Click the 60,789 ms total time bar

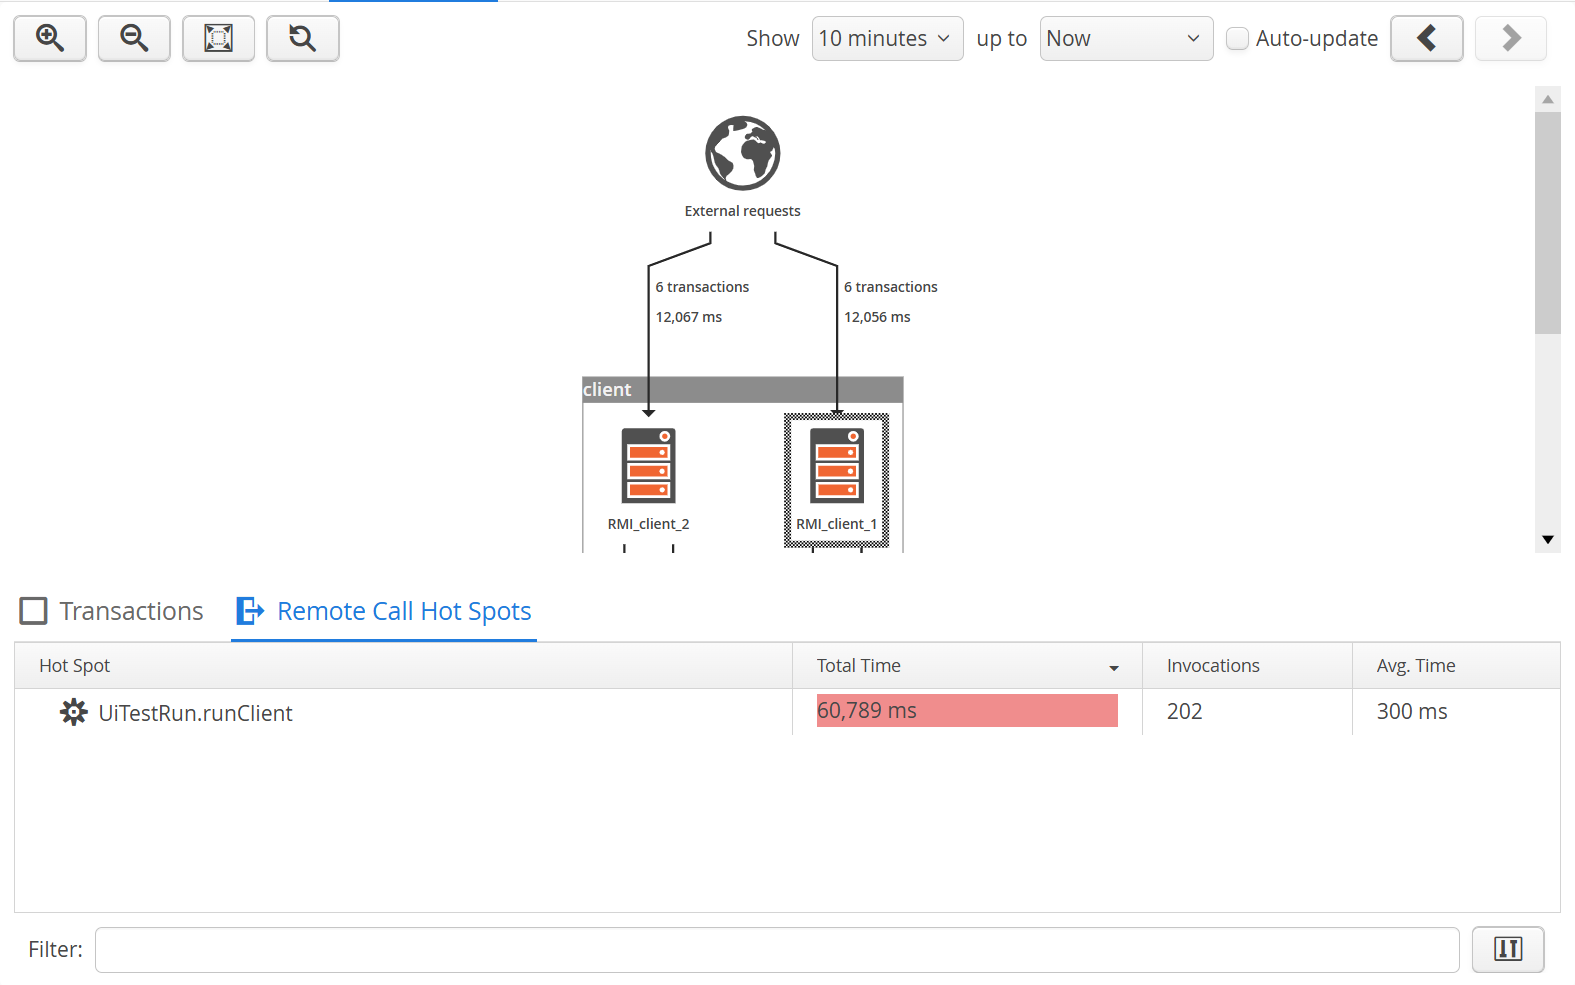click(967, 711)
